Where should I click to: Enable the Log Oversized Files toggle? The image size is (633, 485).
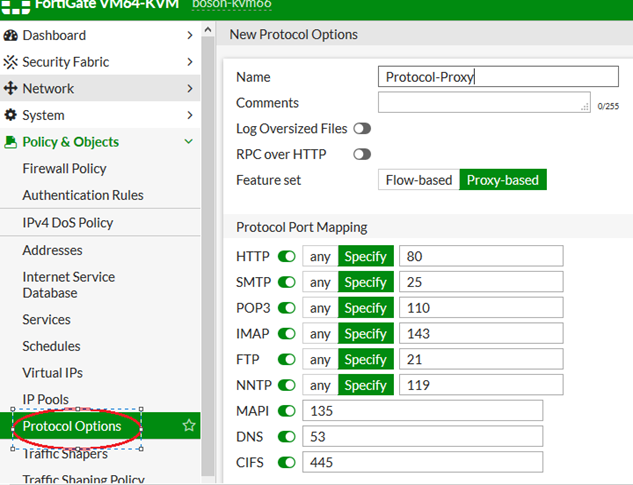(x=361, y=129)
